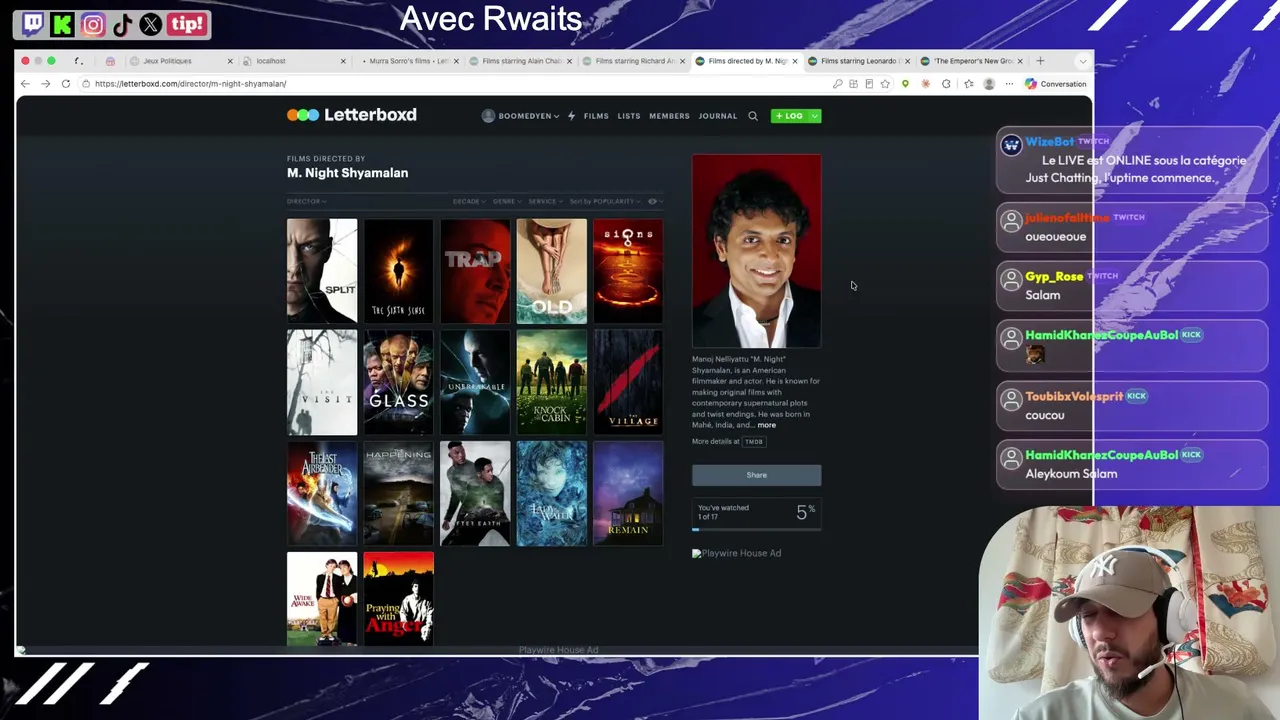Click the Twitch icon in the stream overlay
This screenshot has width=1280, height=720.
point(33,24)
